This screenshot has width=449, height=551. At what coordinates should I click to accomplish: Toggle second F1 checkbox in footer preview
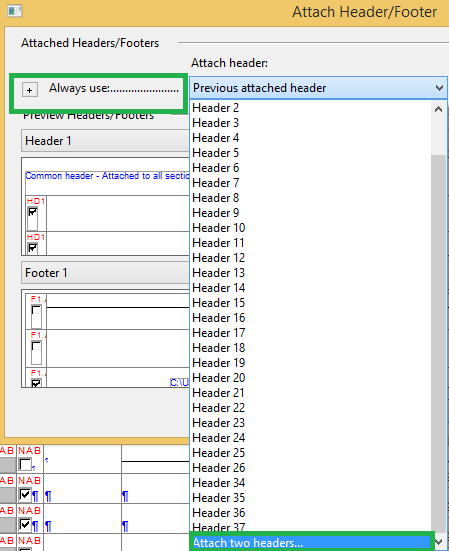tap(36, 346)
